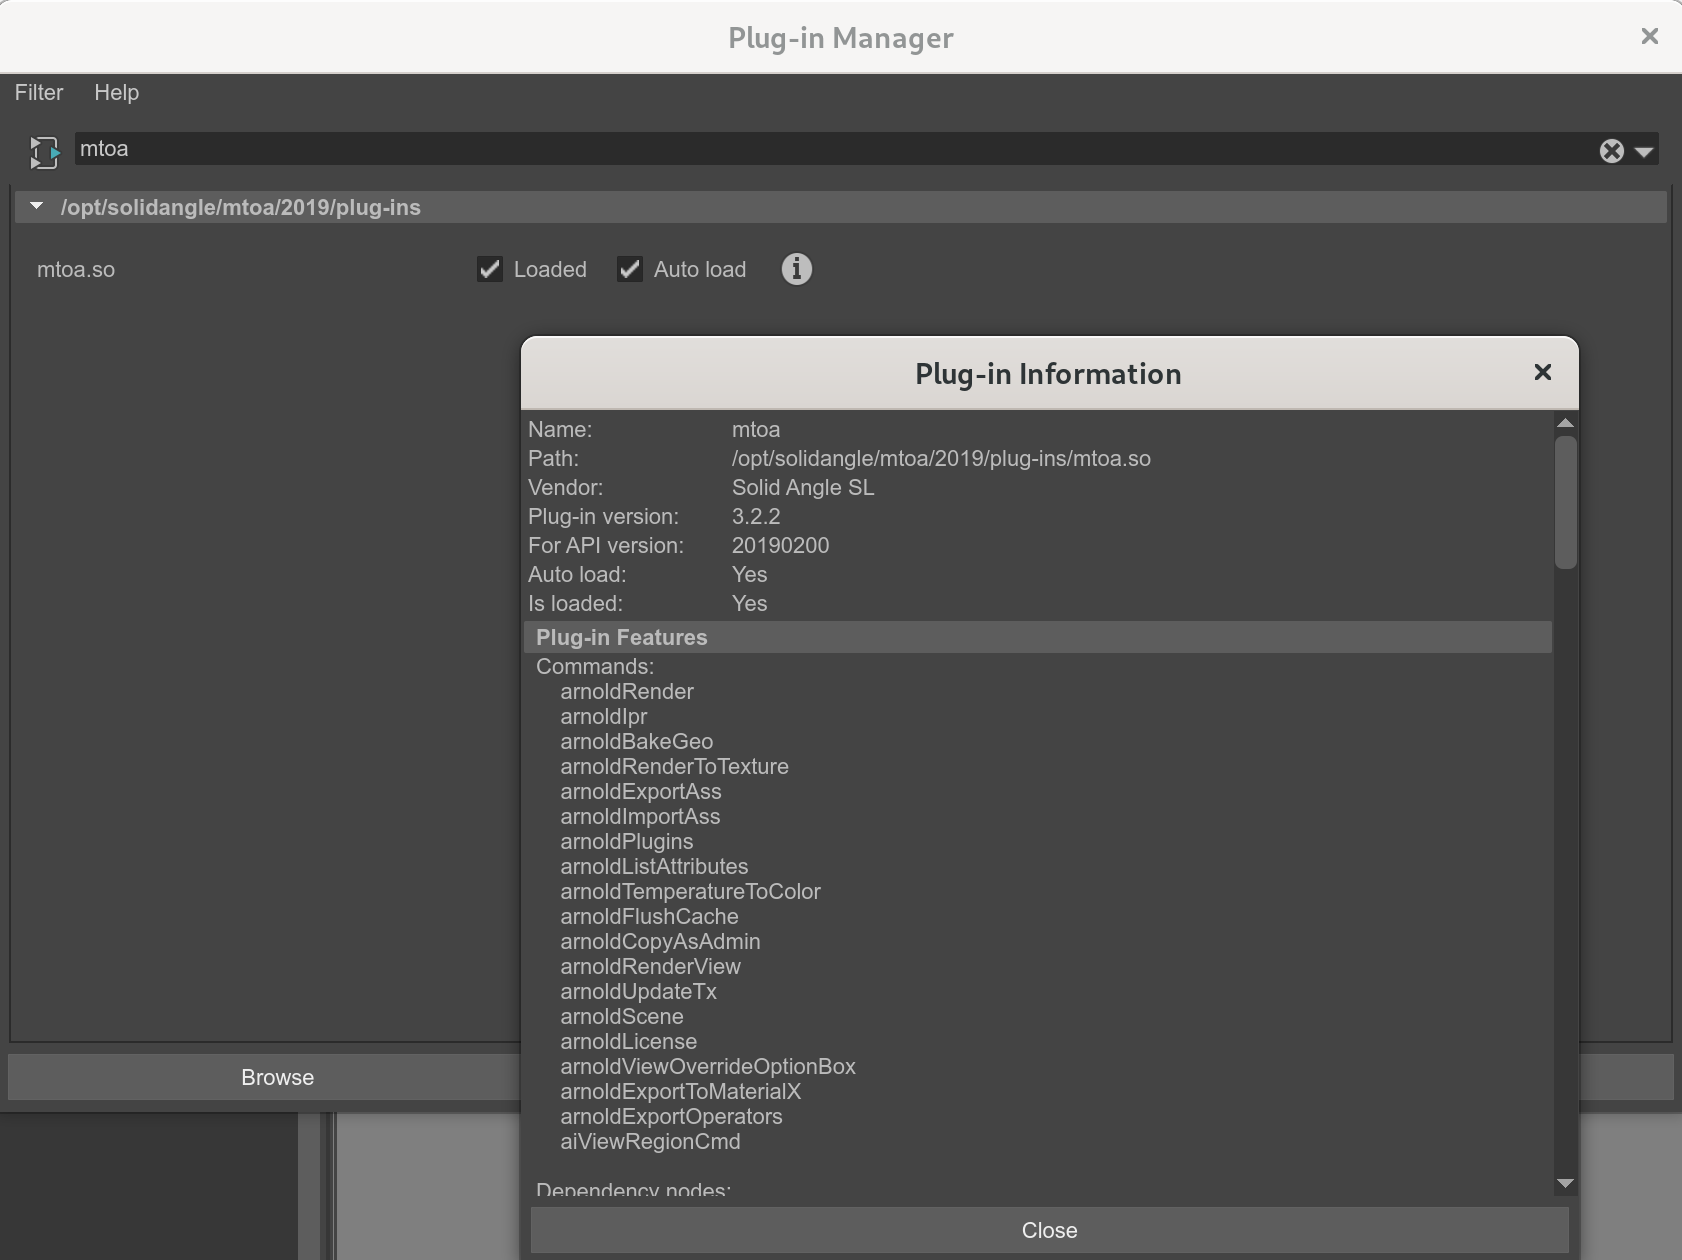Open the Help menu
The width and height of the screenshot is (1682, 1260).
tap(116, 92)
